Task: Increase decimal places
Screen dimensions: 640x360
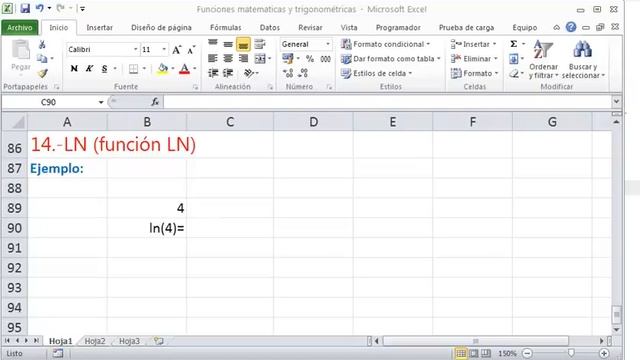Action: pos(288,73)
